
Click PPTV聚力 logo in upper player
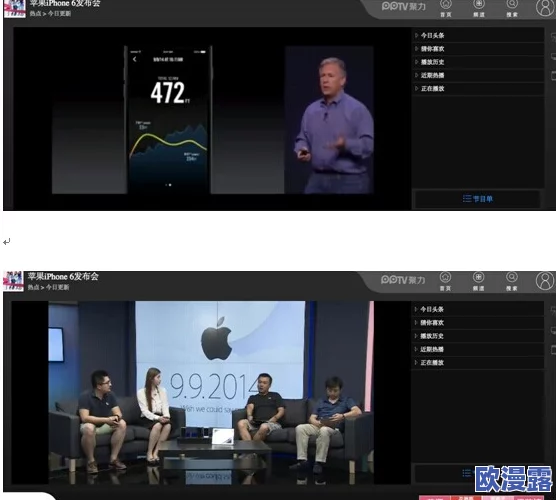[x=404, y=6]
